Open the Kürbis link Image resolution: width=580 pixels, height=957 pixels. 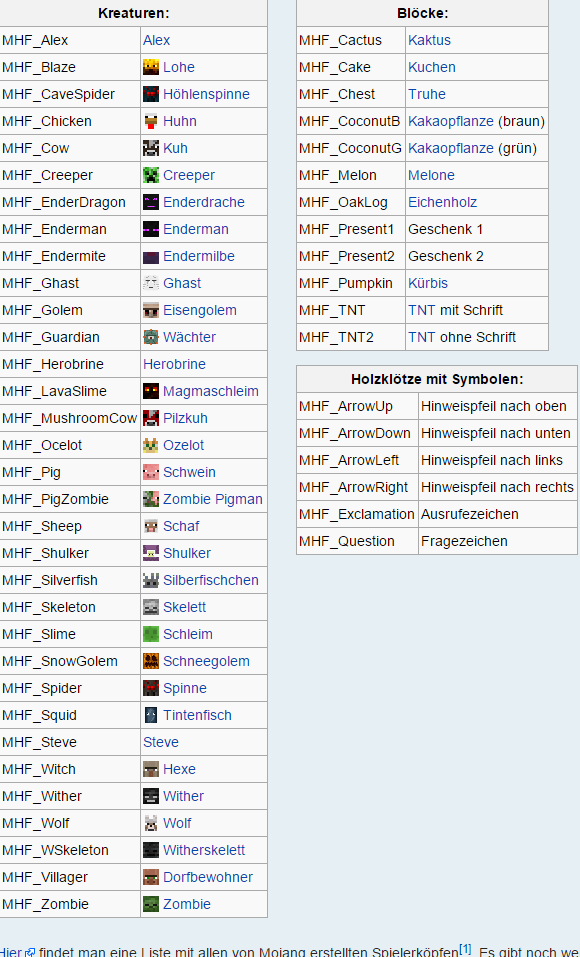coord(428,283)
